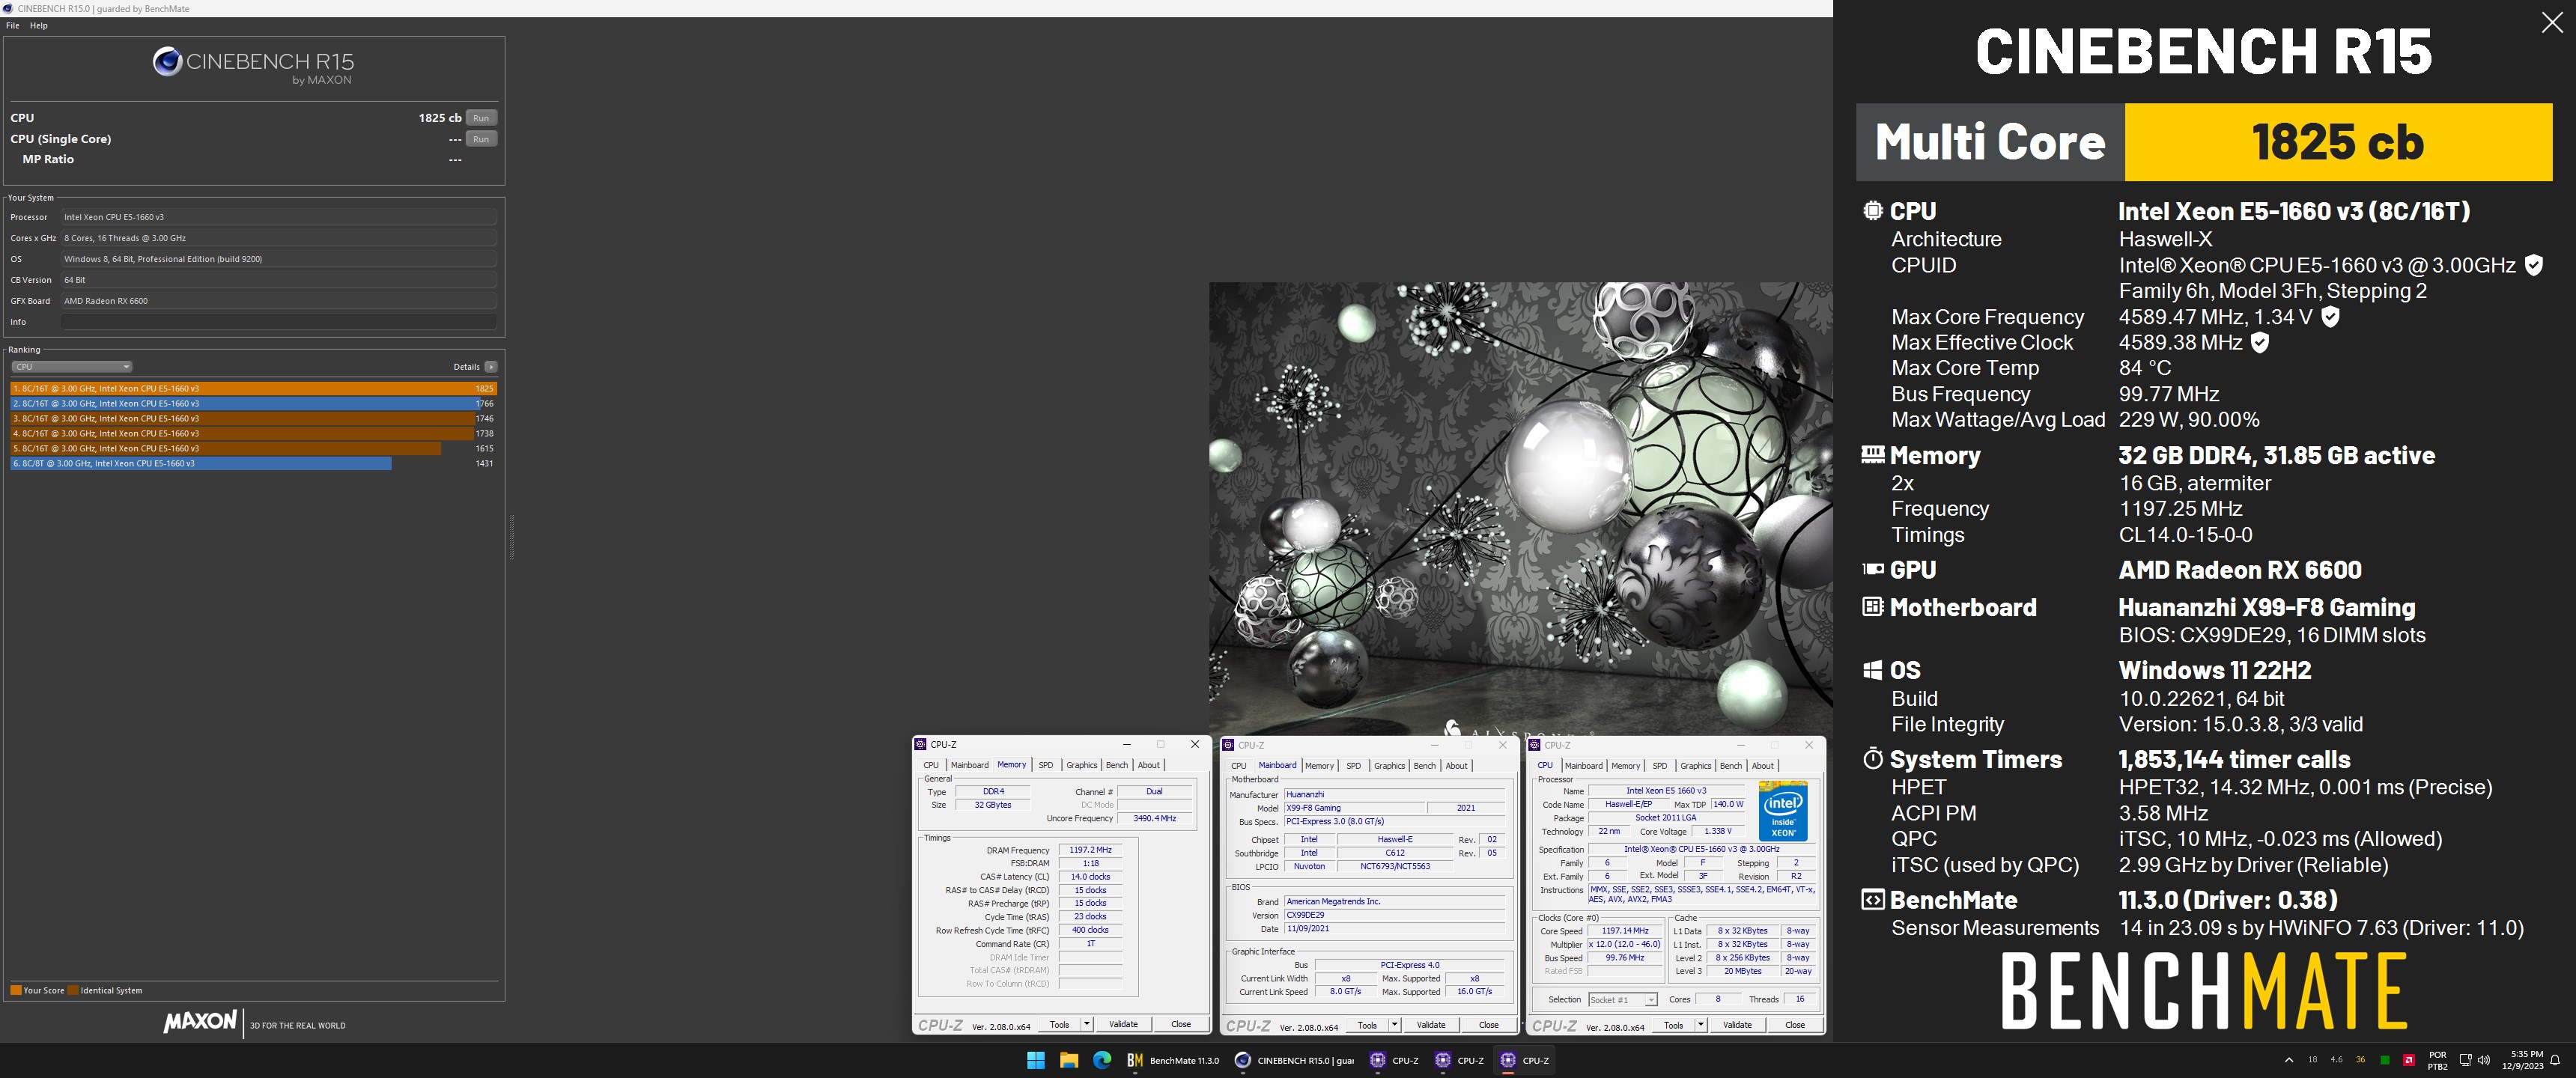Open File Explorer from the taskbar

point(1069,1060)
